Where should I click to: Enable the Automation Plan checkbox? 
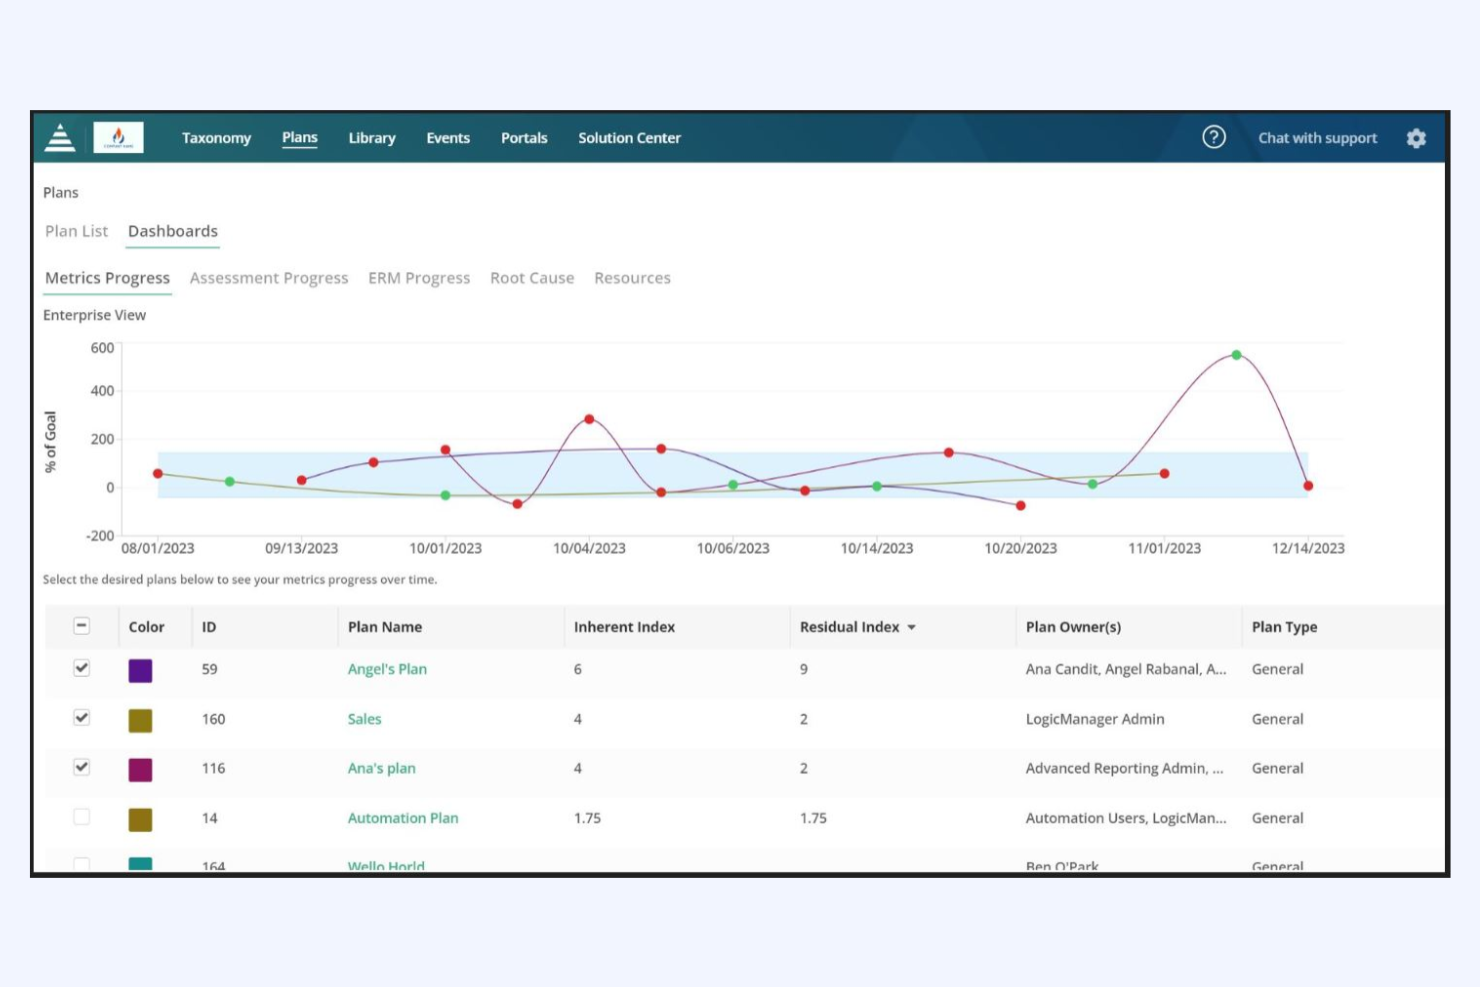(82, 816)
